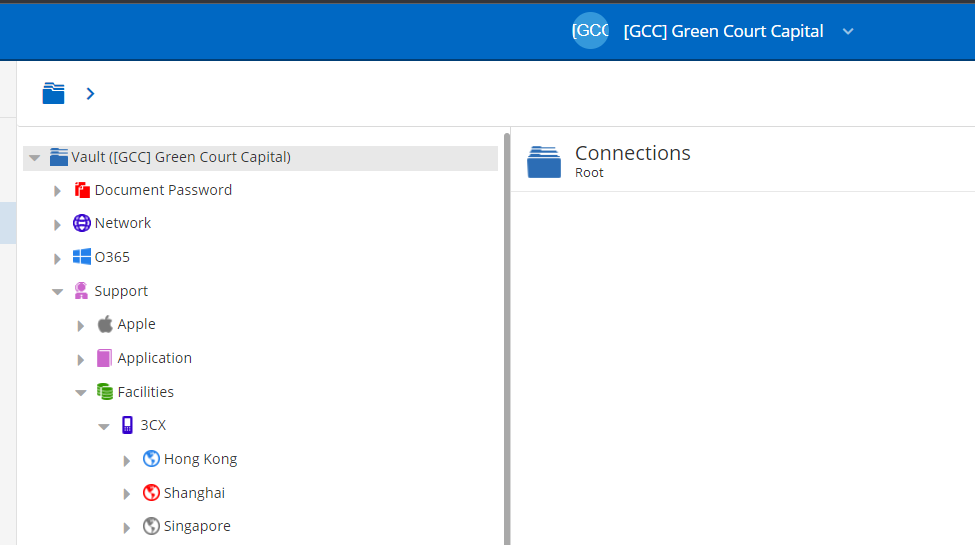Select the Application tree item
This screenshot has width=975, height=545.
click(x=154, y=358)
